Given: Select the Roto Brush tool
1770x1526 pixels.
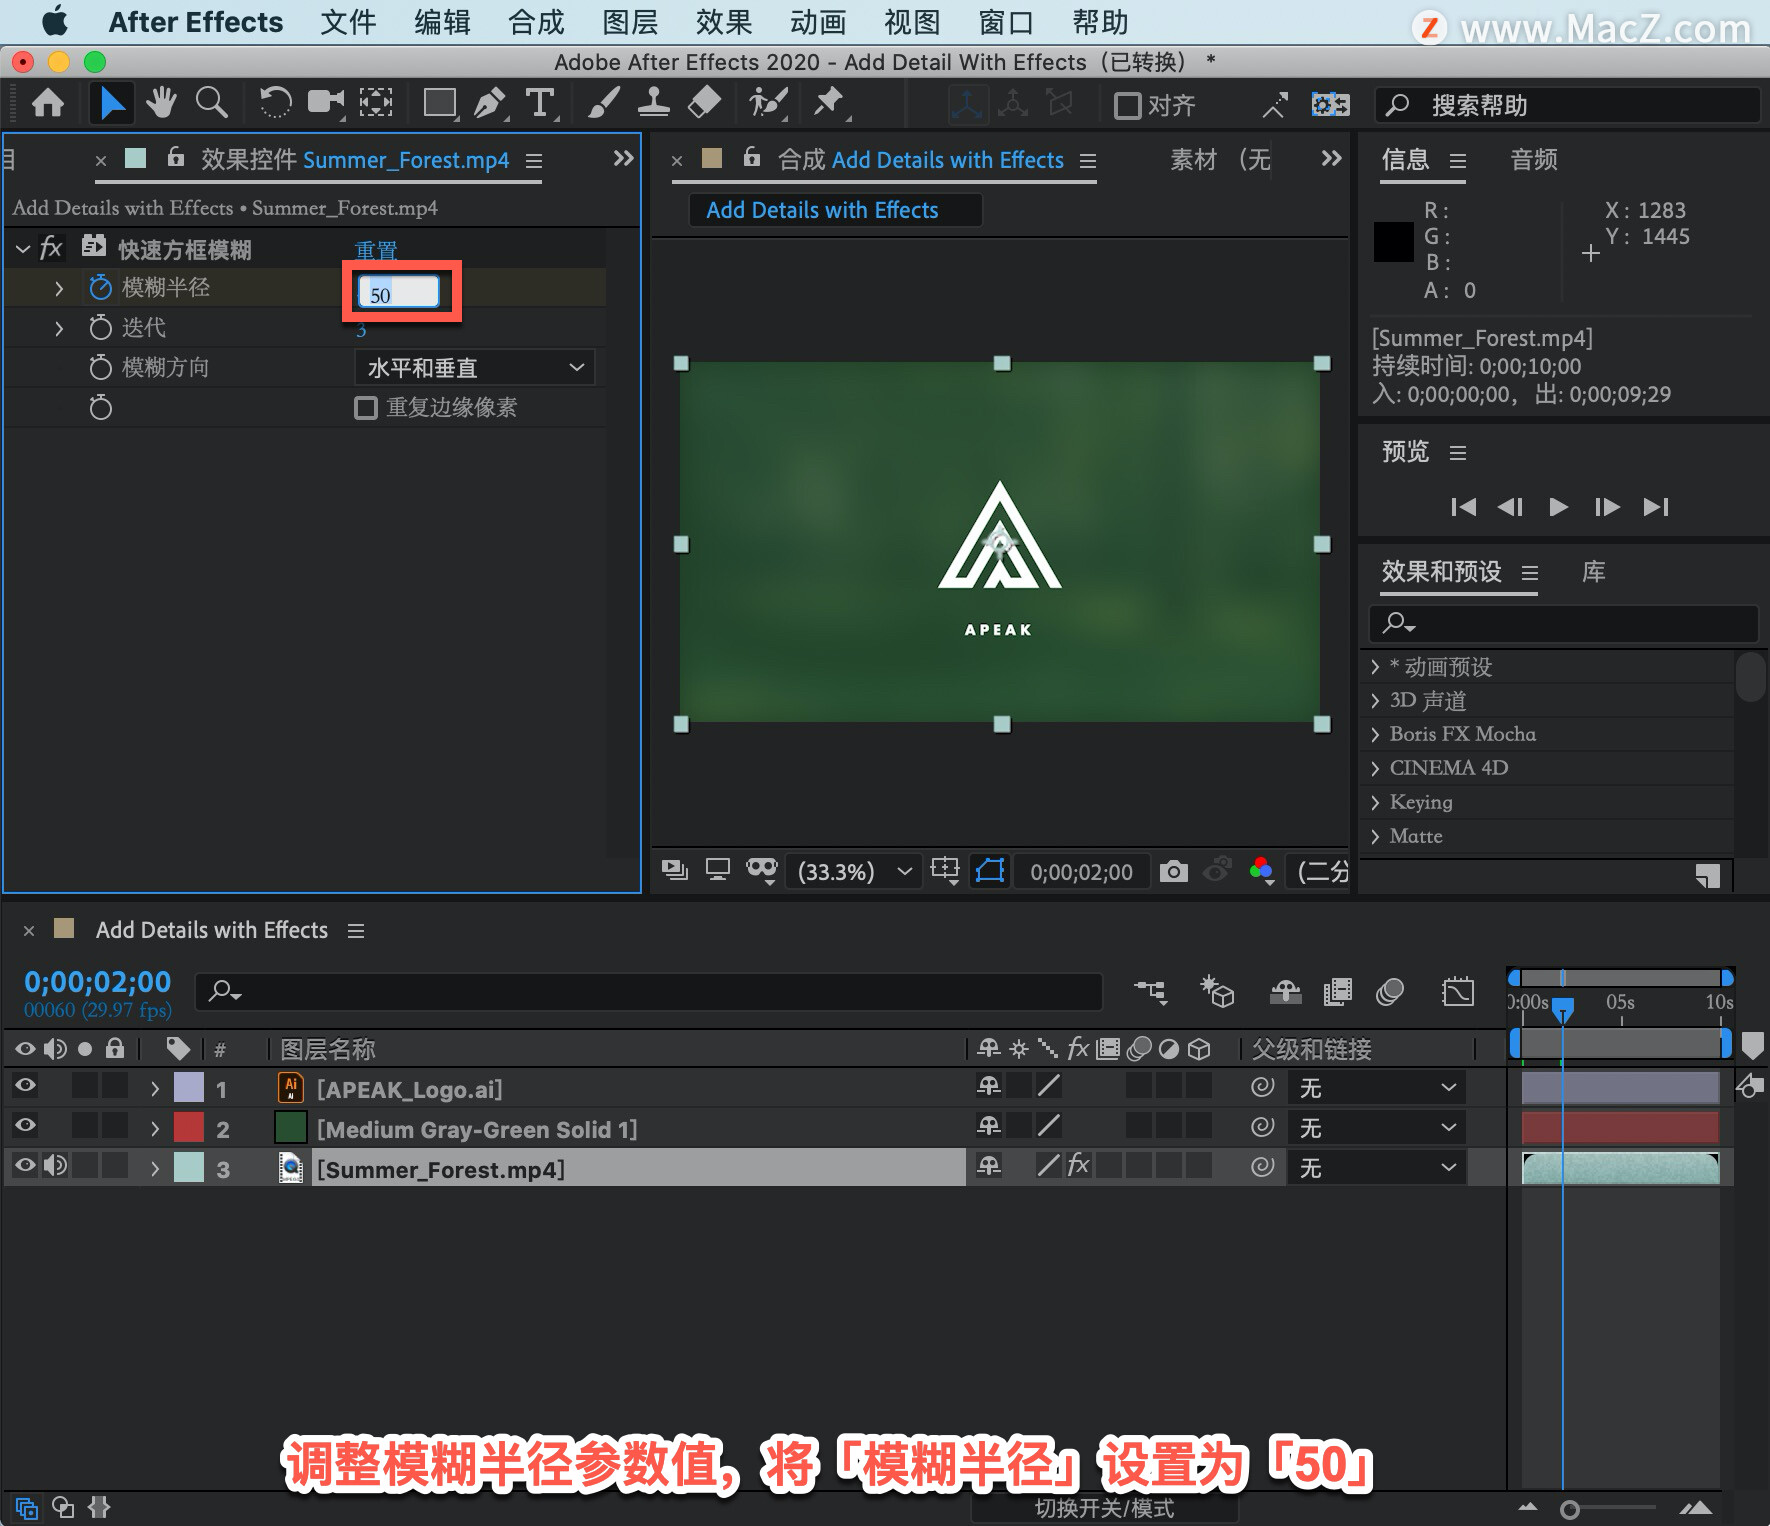Looking at the screenshot, I should 769,103.
